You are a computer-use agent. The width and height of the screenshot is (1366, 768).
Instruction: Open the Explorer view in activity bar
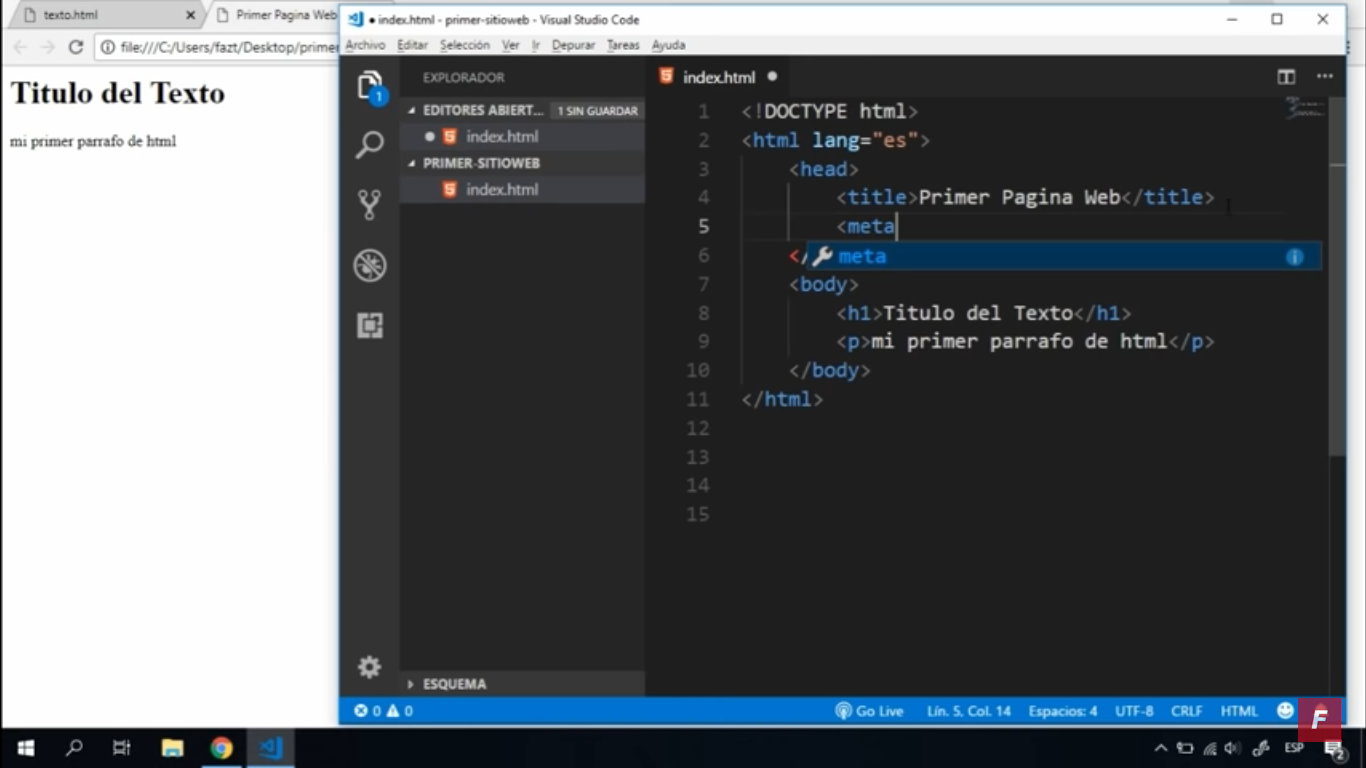(x=370, y=86)
